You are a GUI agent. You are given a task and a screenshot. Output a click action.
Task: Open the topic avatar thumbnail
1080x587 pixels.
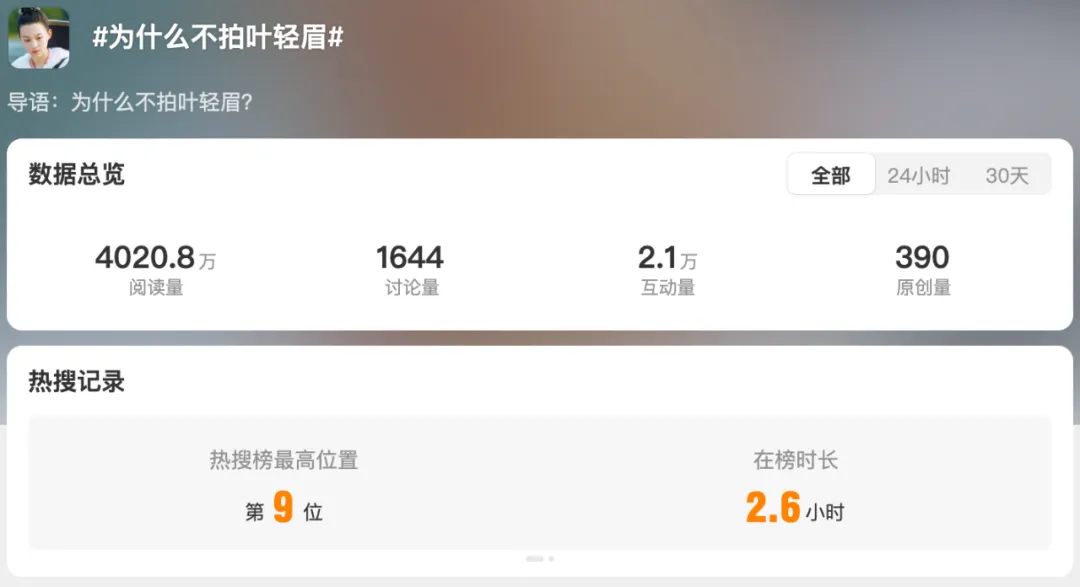pyautogui.click(x=39, y=37)
